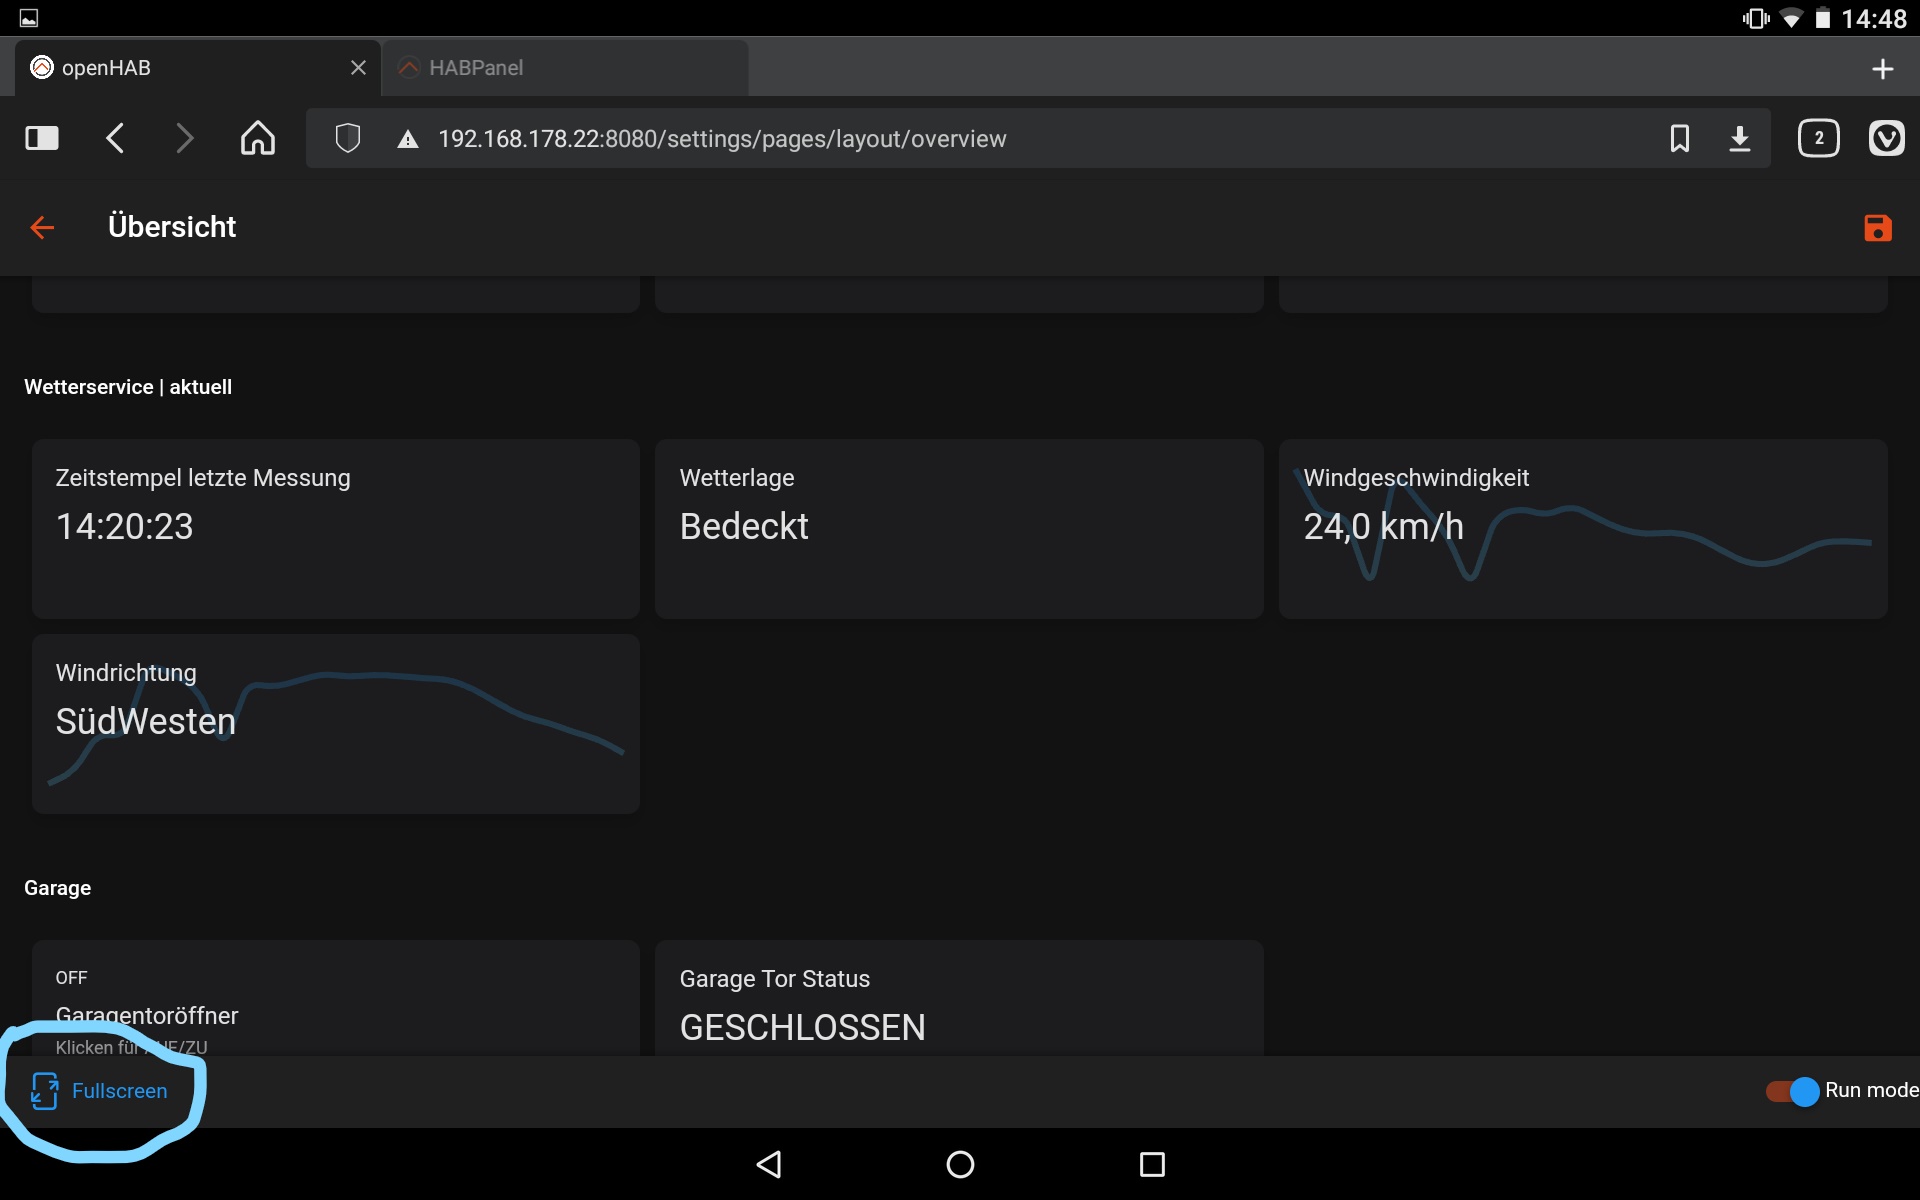Open the Windrichtung SüdWesten card
Screen dimensions: 1920x1200
(336, 724)
